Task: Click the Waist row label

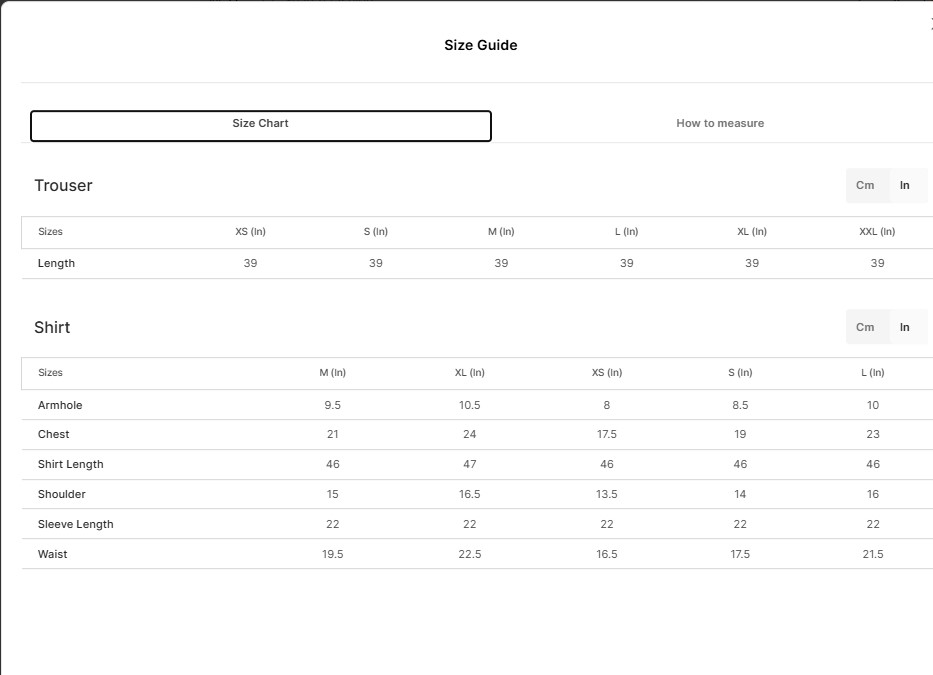Action: [x=53, y=555]
